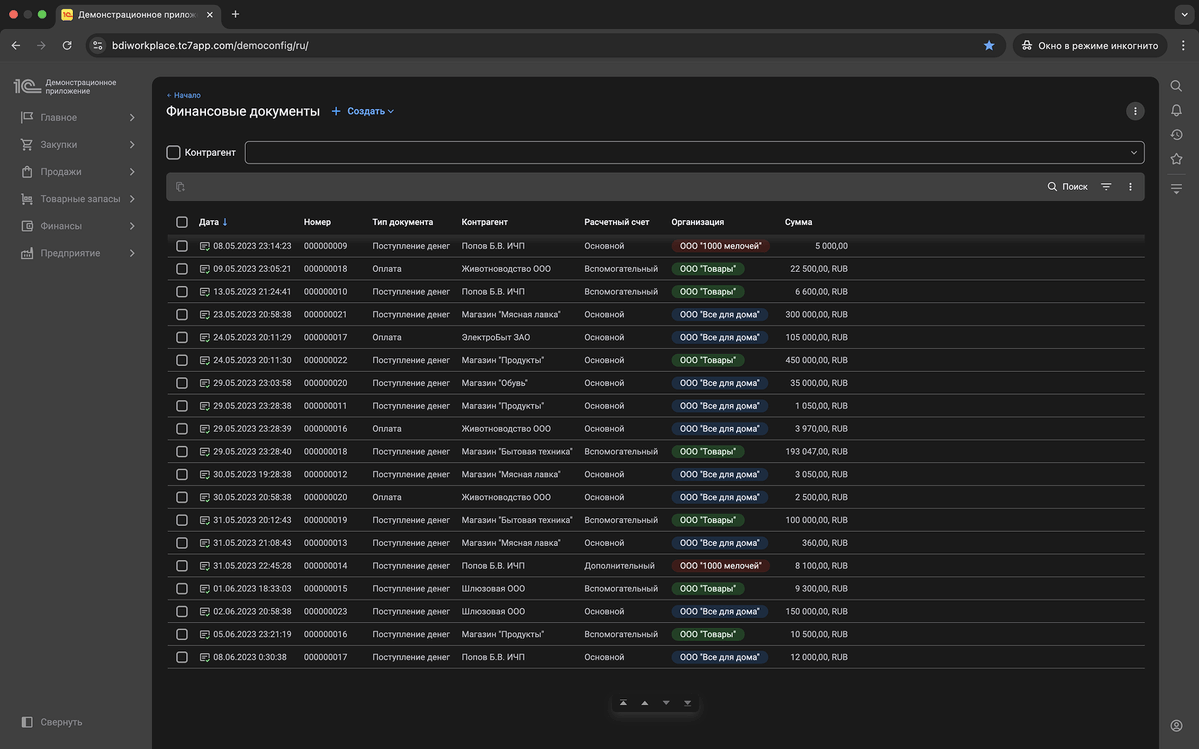Image resolution: width=1199 pixels, height=749 pixels.
Task: Sort by Номер column header
Action: click(317, 222)
